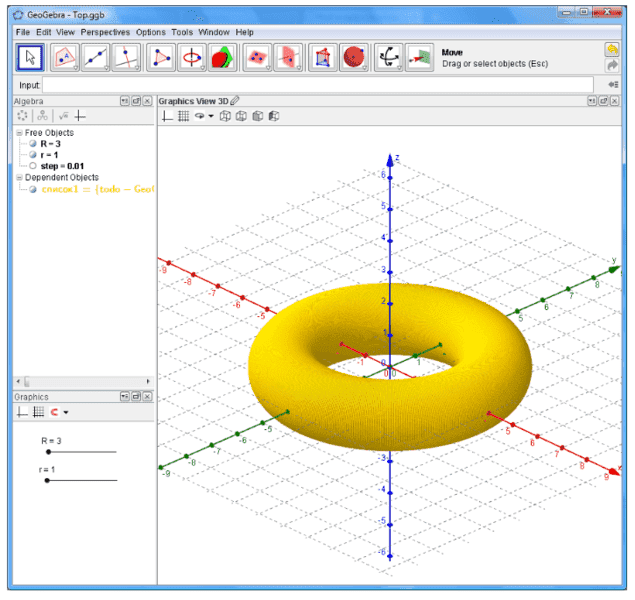Toggle visibility circle of R = 3

33,144
